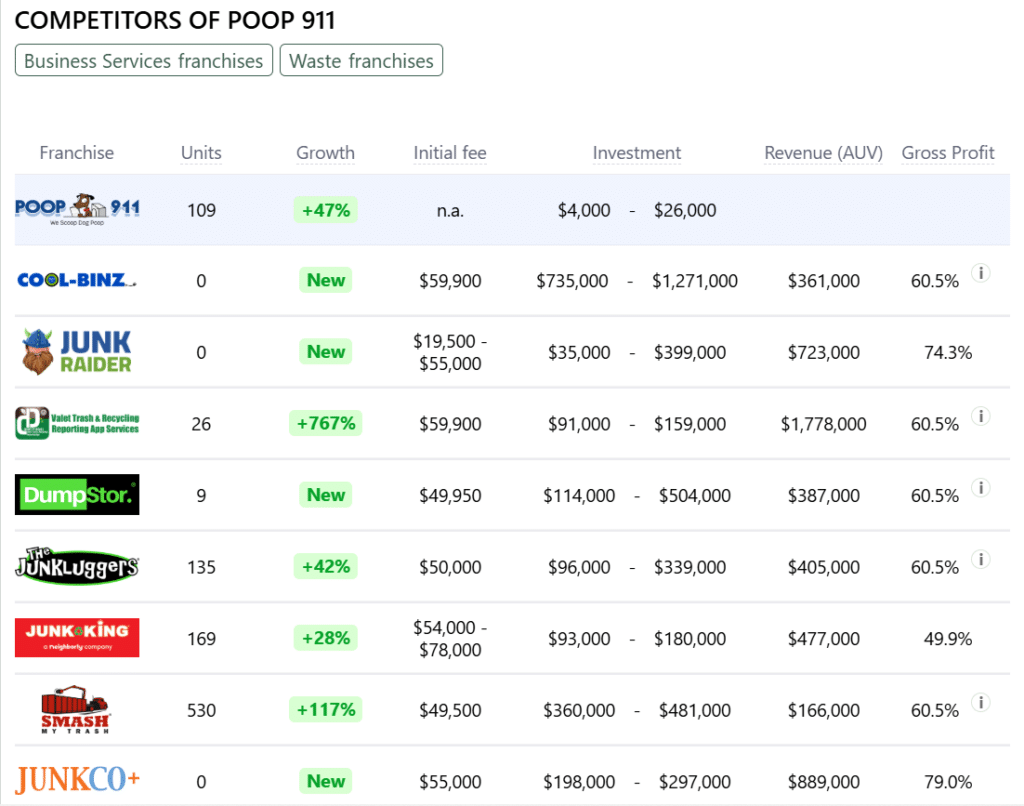The image size is (1024, 806).
Task: Open the Valet Trash & Recycling logo
Action: (x=77, y=423)
